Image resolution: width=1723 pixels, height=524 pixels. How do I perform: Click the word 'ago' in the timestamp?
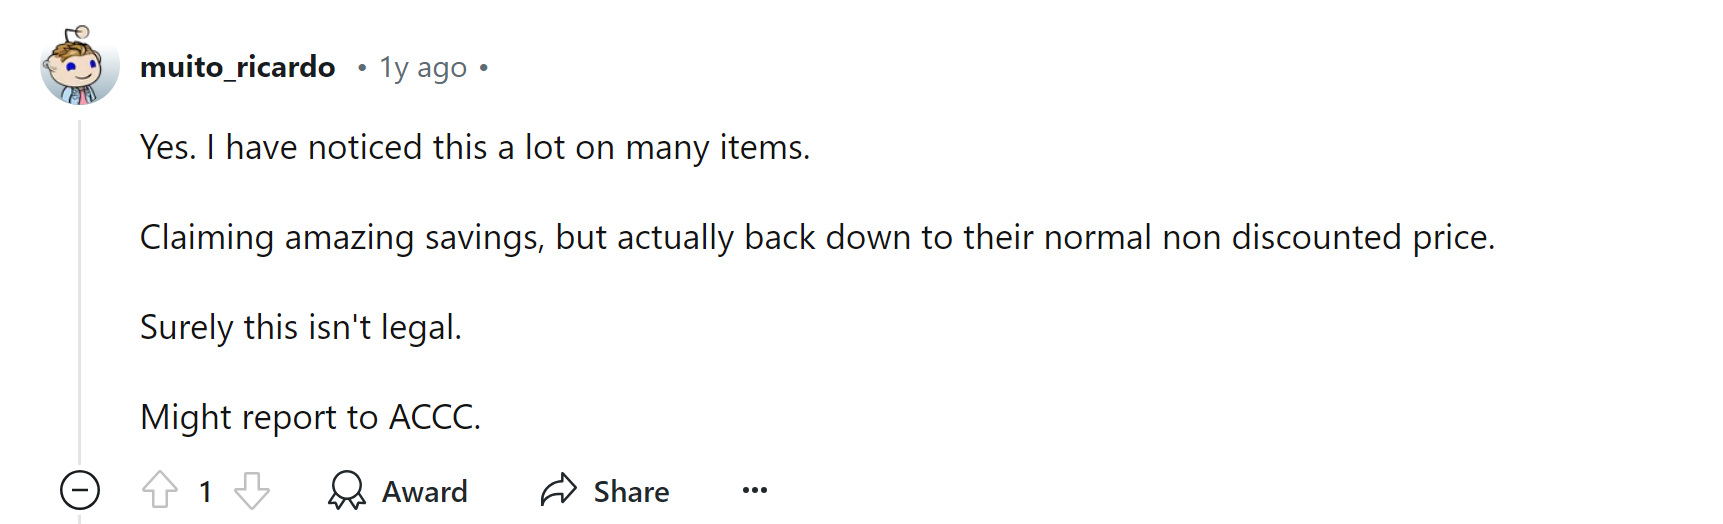[x=442, y=69]
